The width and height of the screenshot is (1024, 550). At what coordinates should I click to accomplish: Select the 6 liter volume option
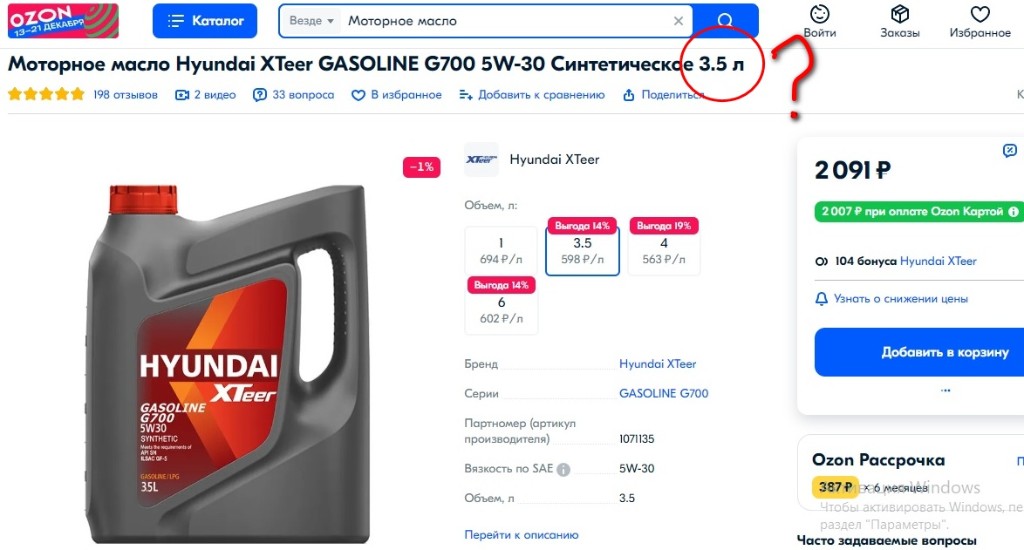pos(501,310)
